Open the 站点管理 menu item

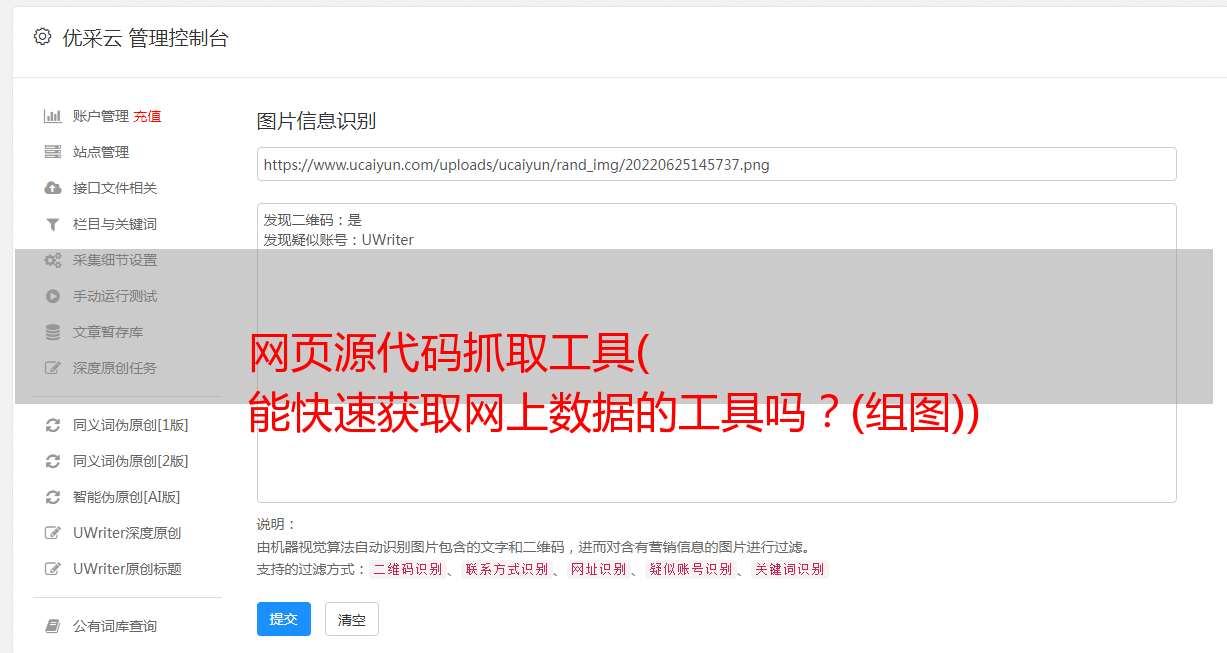tap(101, 152)
